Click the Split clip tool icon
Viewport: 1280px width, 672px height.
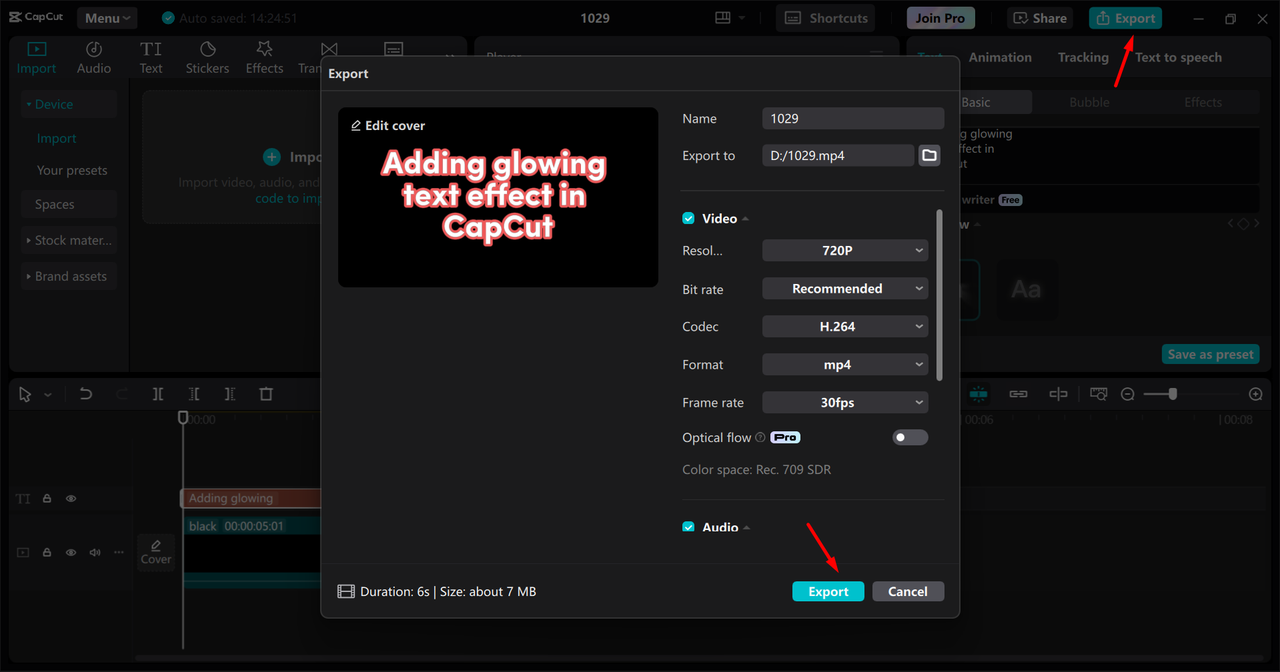(158, 394)
